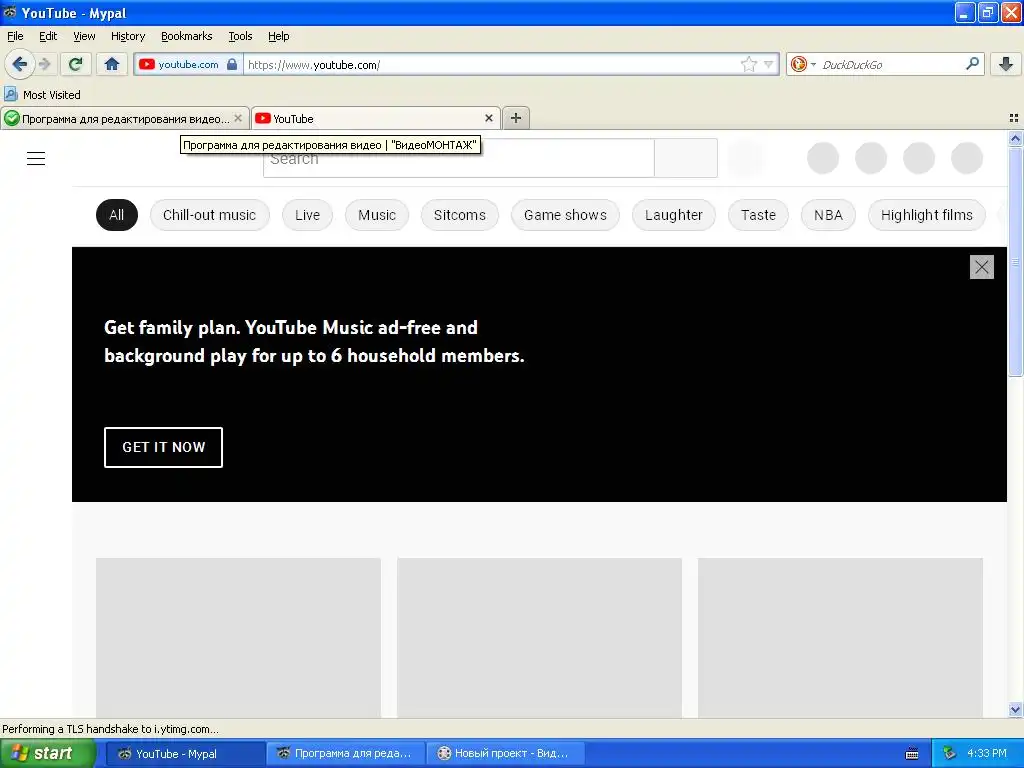Viewport: 1024px width, 768px height.
Task: Select the Game shows filter chip
Action: coord(566,215)
